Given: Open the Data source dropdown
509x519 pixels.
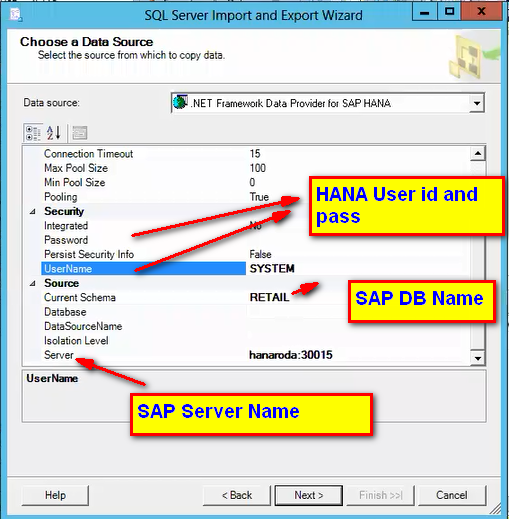Looking at the screenshot, I should [x=477, y=103].
